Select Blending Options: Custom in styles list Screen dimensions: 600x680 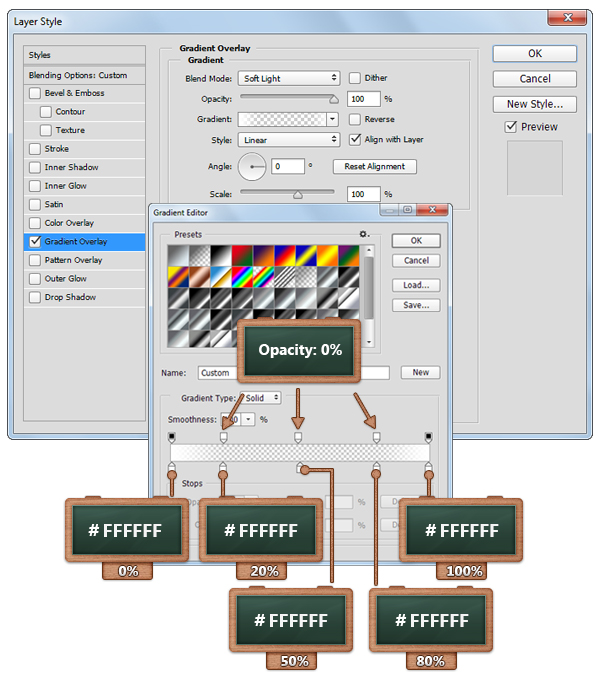coord(85,75)
